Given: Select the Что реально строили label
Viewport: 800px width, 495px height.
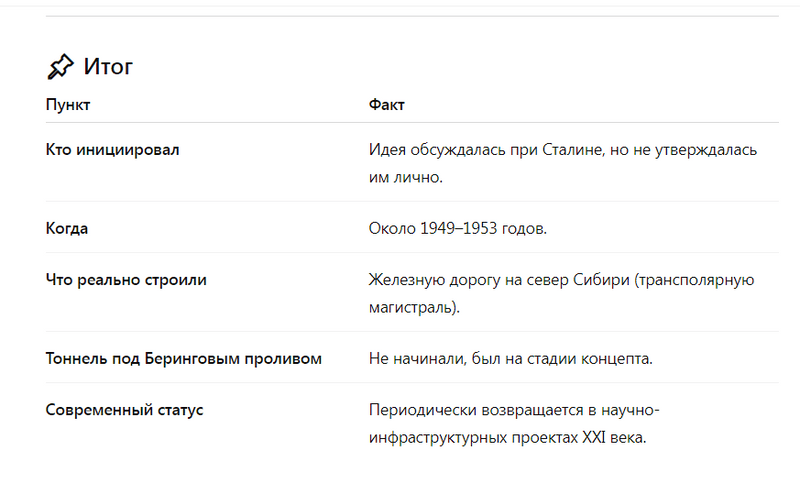Looking at the screenshot, I should pyautogui.click(x=126, y=280).
